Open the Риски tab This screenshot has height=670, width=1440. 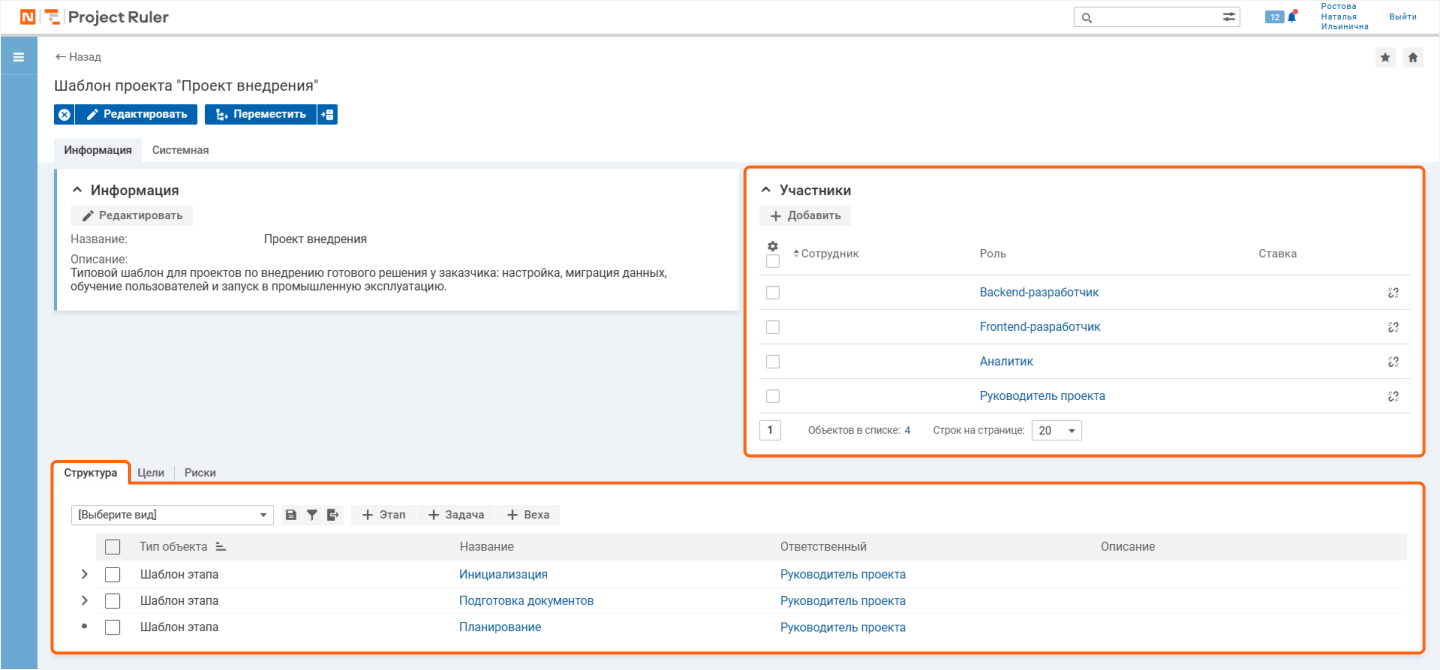200,473
